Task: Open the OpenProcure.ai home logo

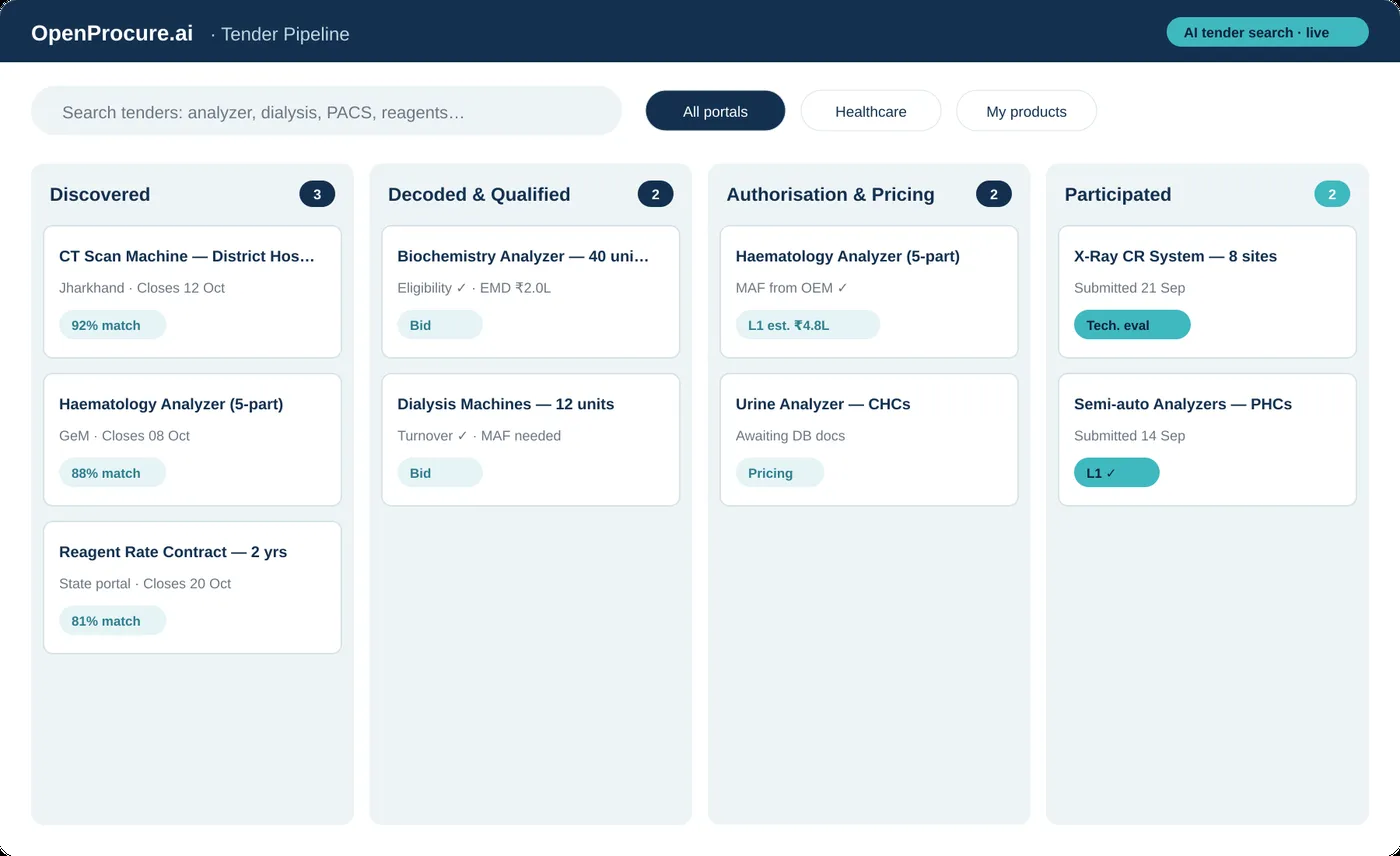Action: click(112, 33)
